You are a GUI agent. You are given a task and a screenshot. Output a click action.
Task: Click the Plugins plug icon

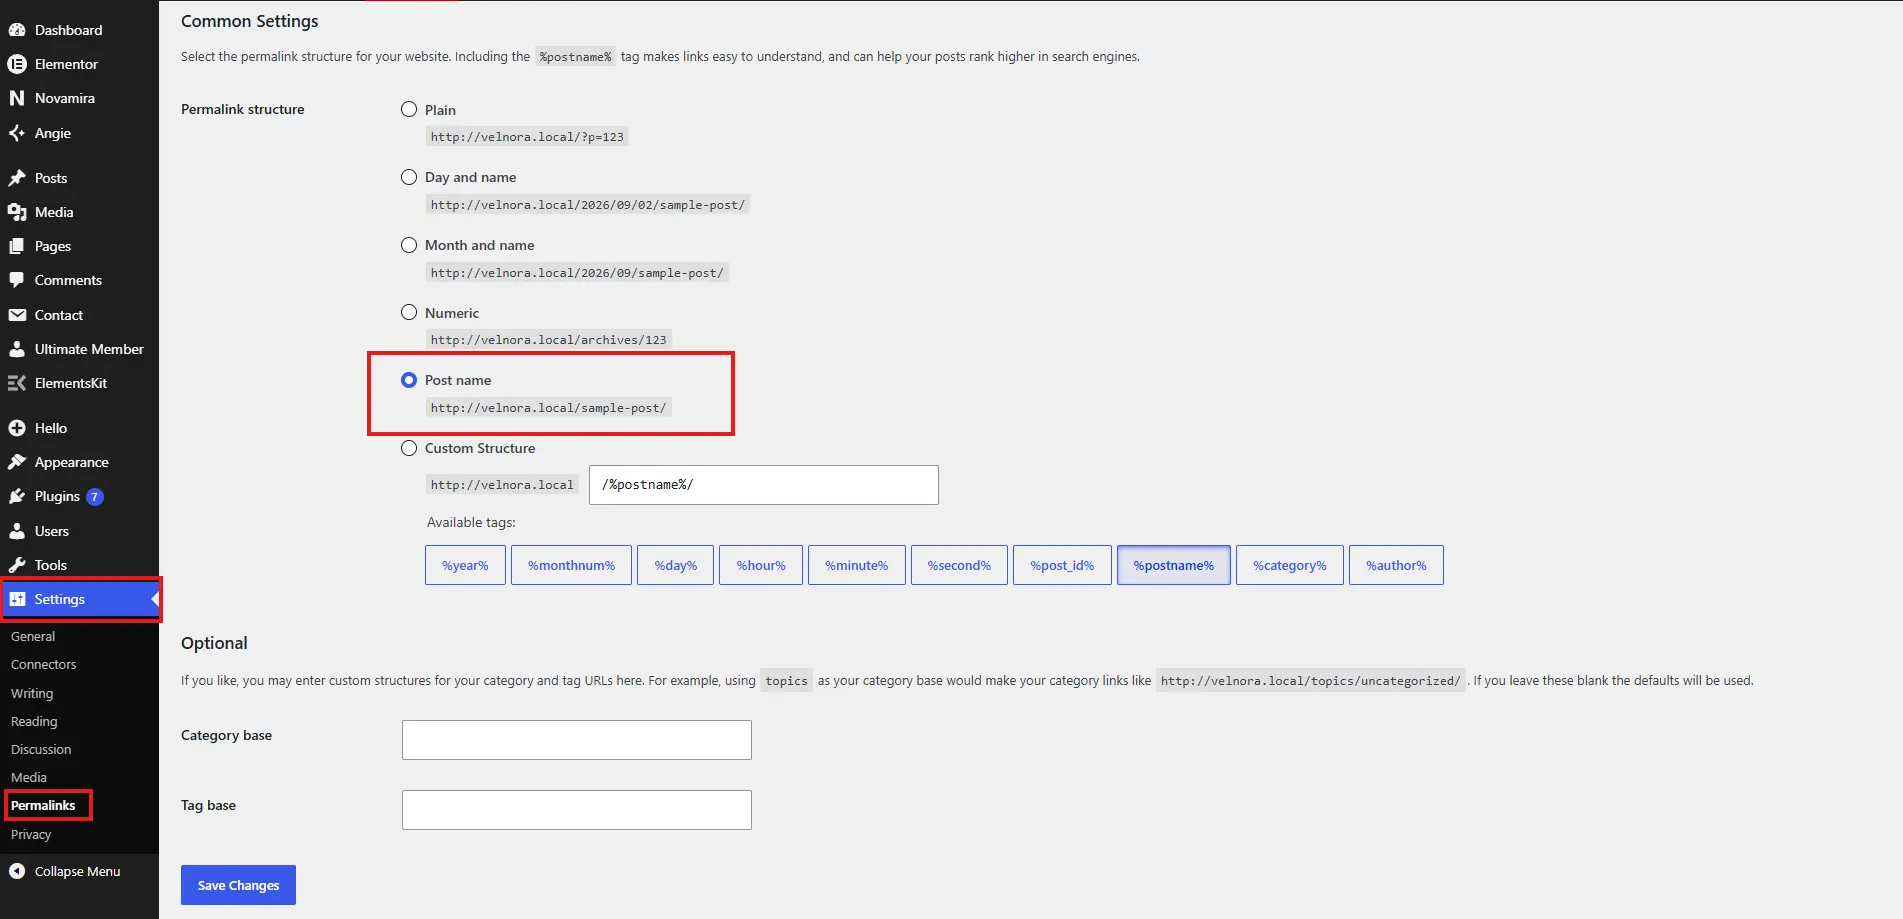pyautogui.click(x=17, y=496)
